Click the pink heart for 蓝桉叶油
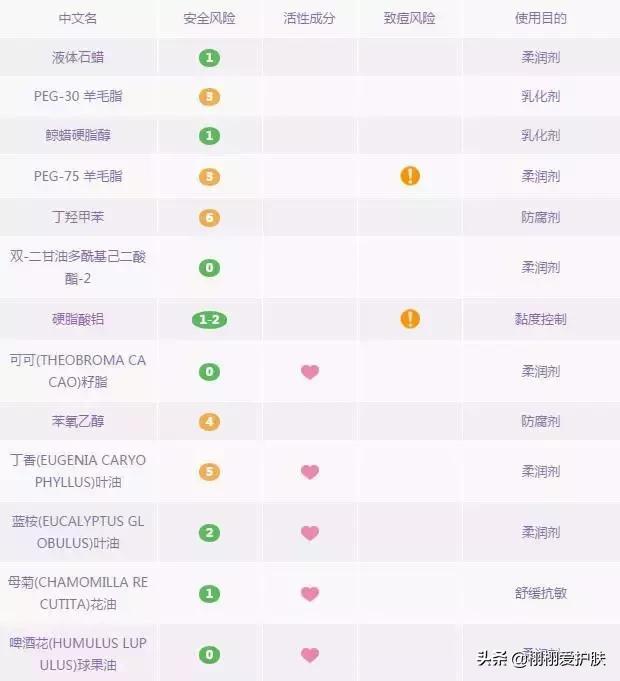620x681 pixels. [x=310, y=533]
